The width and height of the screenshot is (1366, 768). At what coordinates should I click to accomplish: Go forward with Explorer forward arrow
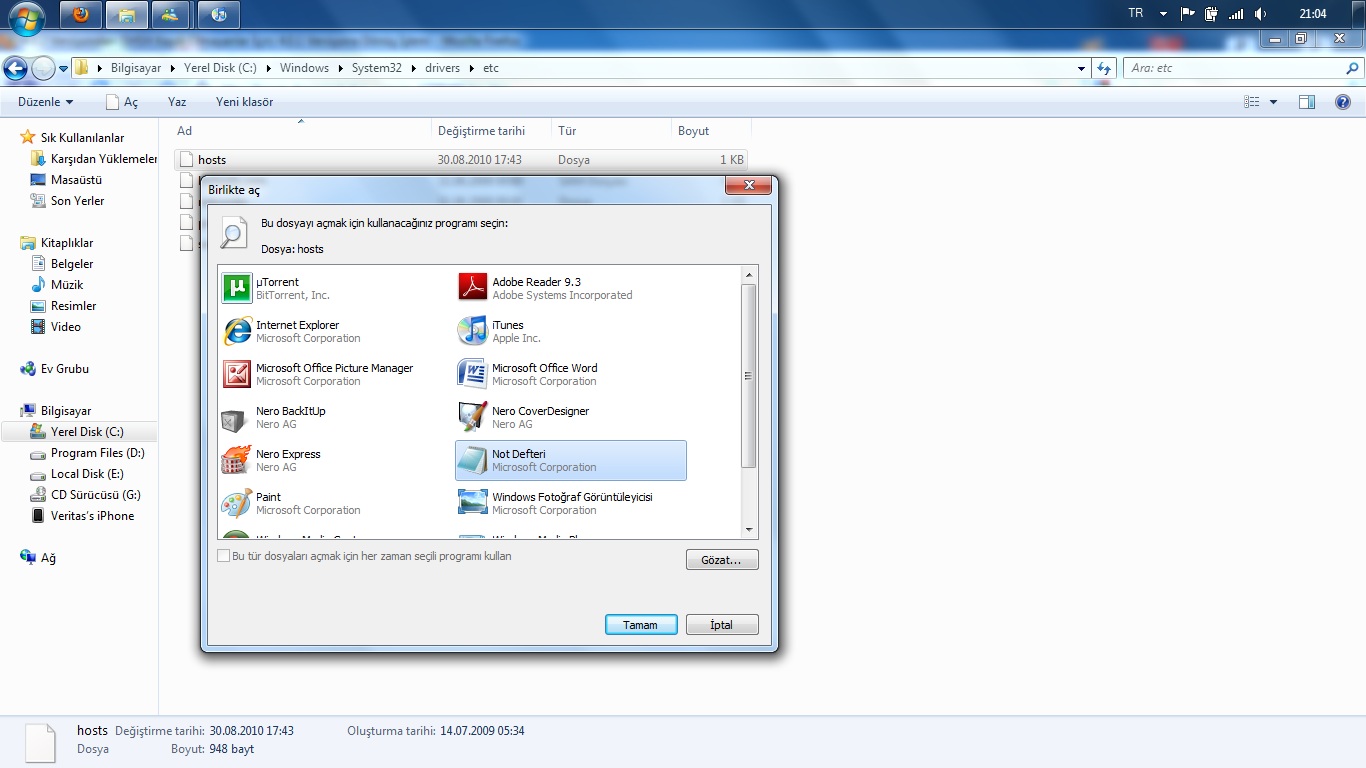[43, 68]
